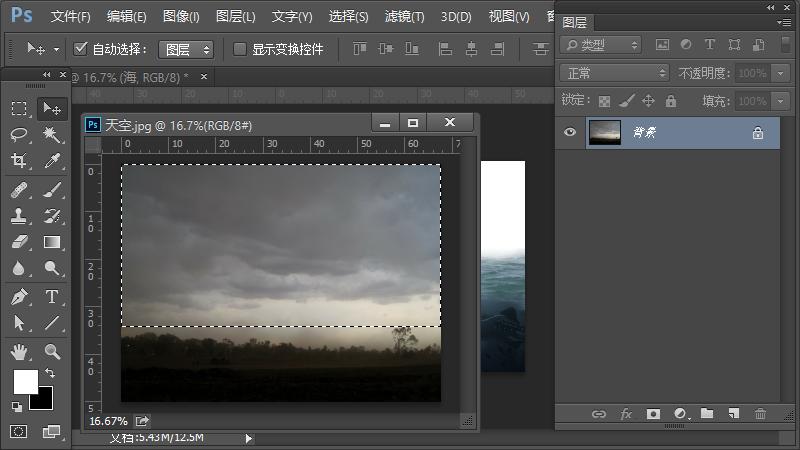Pick the Crop tool
This screenshot has width=800, height=450.
pos(19,162)
